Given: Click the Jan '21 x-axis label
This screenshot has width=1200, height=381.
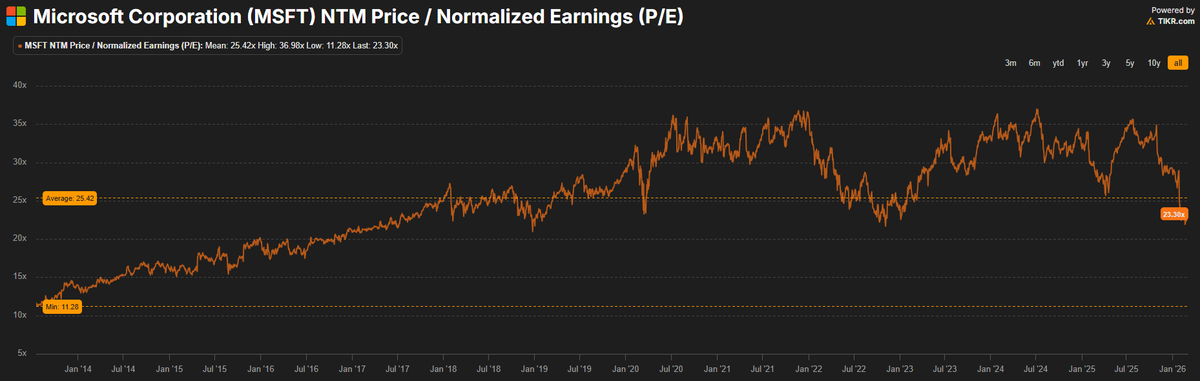Looking at the screenshot, I should click(x=718, y=370).
